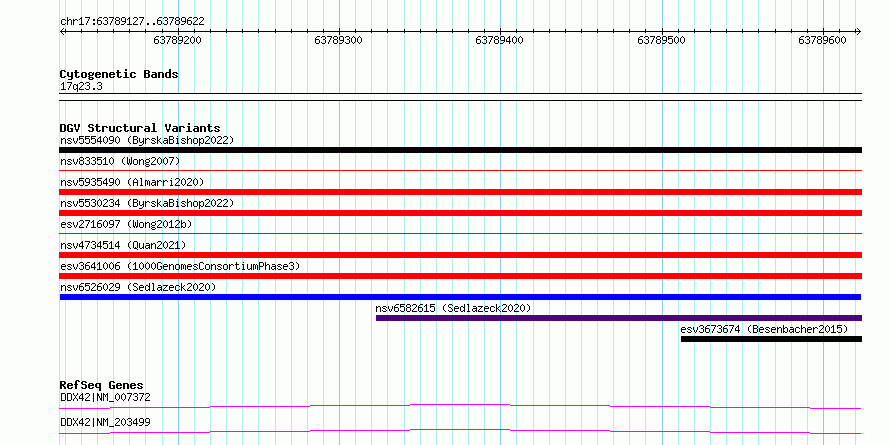890x445 pixels.
Task: Click ruler position 63789600
Action: coord(822,40)
